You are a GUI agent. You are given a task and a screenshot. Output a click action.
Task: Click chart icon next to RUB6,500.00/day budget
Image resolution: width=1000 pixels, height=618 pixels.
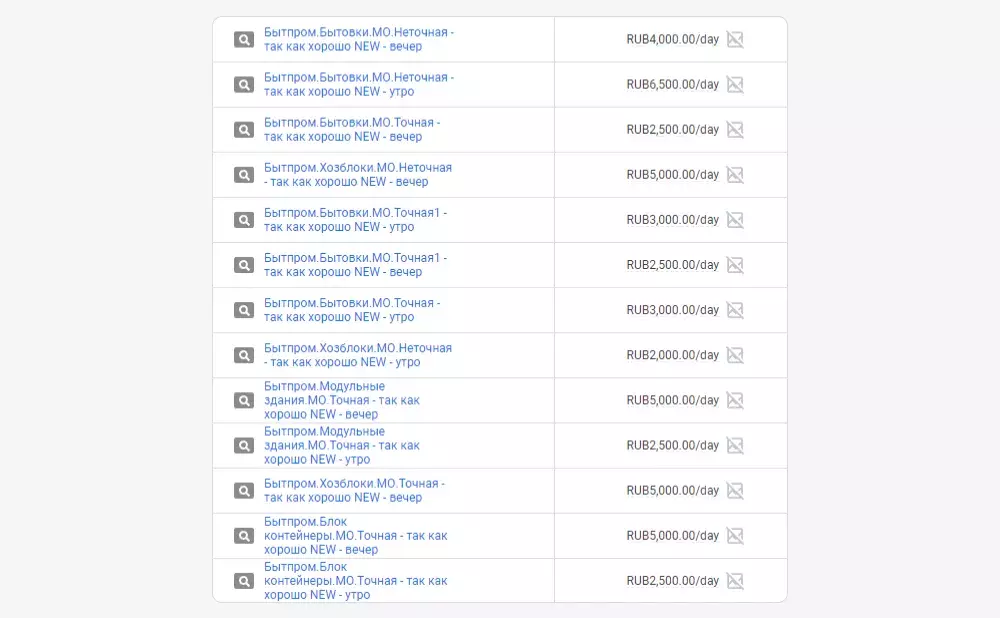[x=735, y=85]
